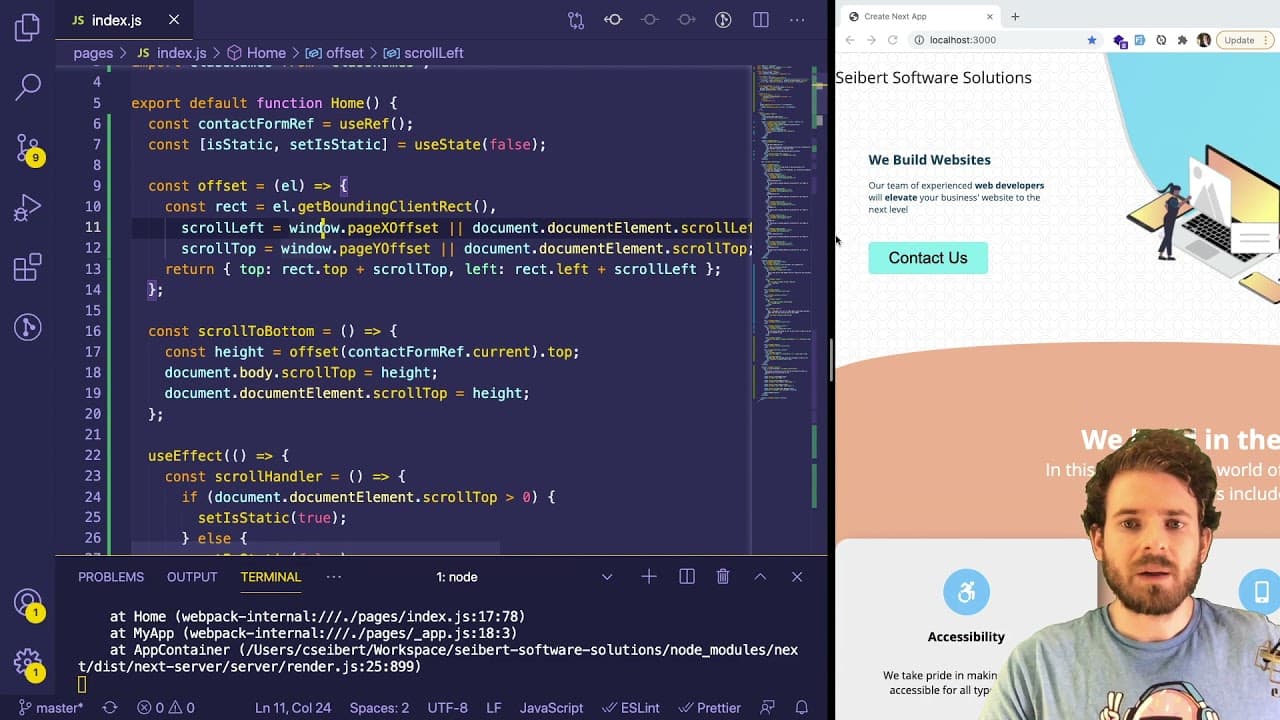Click 'Seibert Software Solutions' site title

[x=934, y=78]
